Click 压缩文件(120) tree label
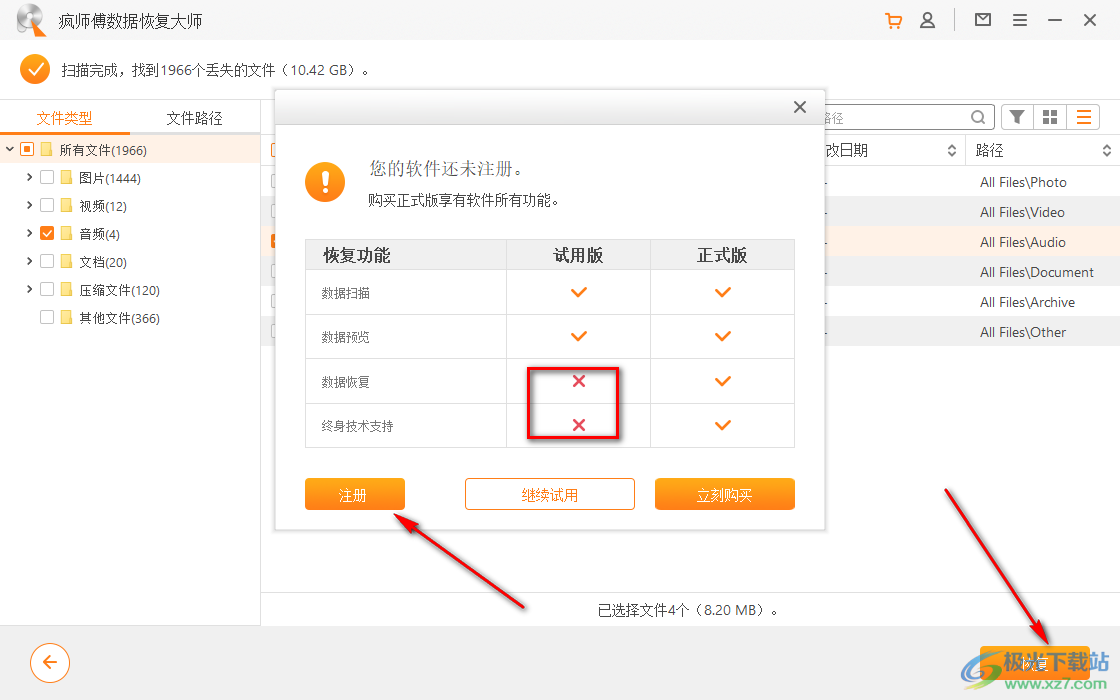1120x700 pixels. tap(119, 290)
